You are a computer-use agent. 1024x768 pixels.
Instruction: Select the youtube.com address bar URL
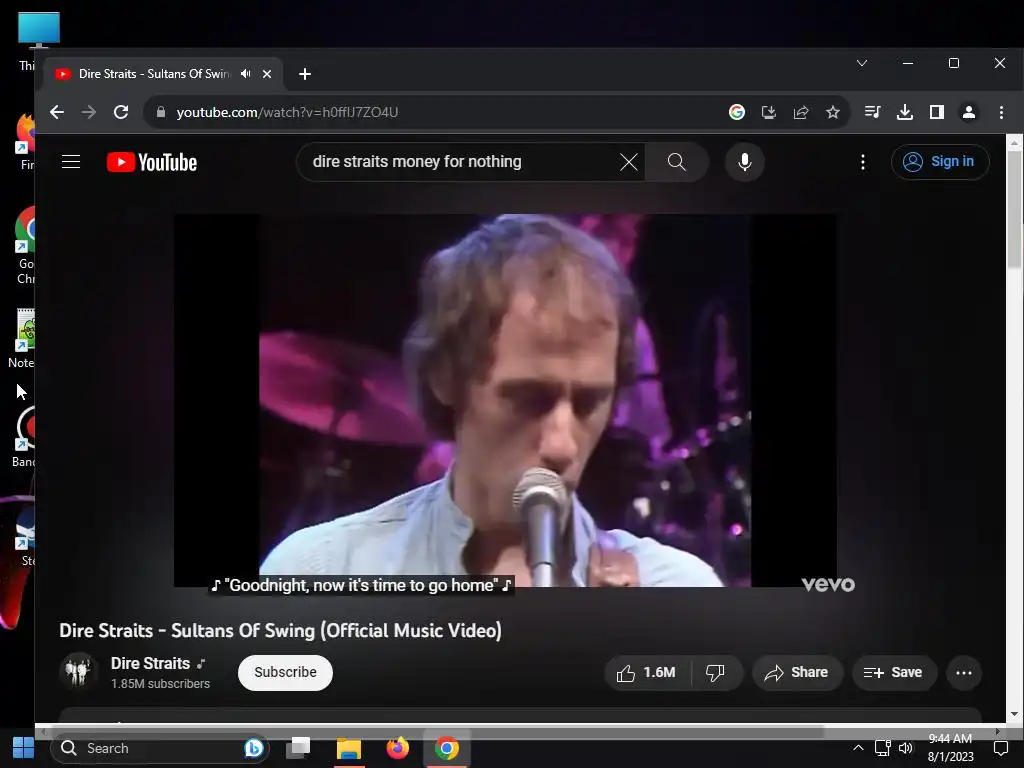[287, 112]
